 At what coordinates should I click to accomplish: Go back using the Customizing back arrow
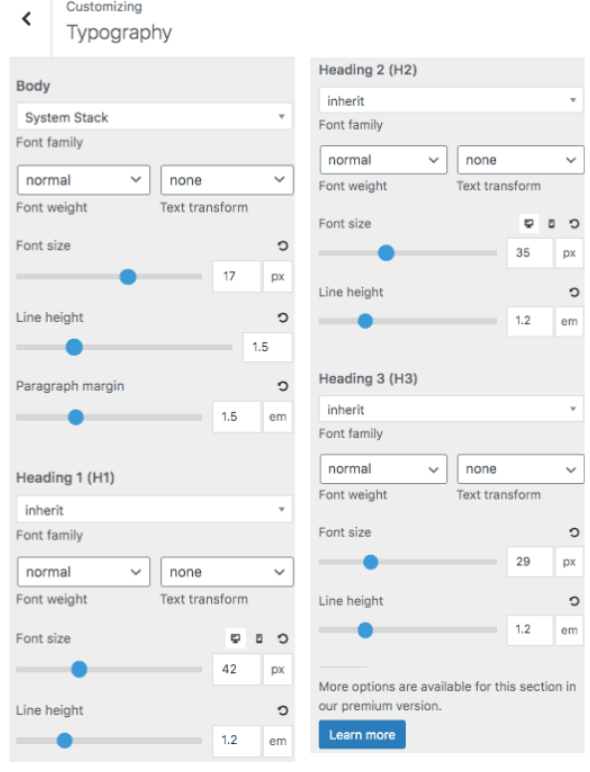tap(27, 19)
